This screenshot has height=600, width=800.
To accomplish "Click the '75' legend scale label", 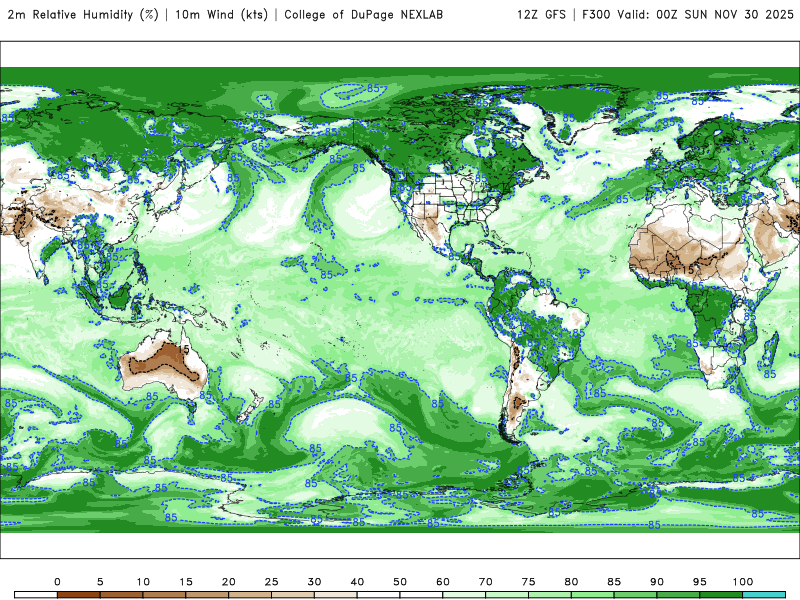I will coord(529,582).
